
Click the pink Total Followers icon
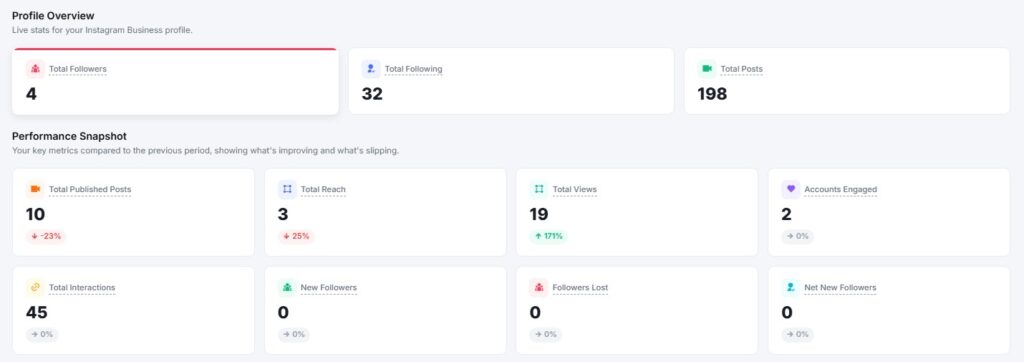pos(35,69)
